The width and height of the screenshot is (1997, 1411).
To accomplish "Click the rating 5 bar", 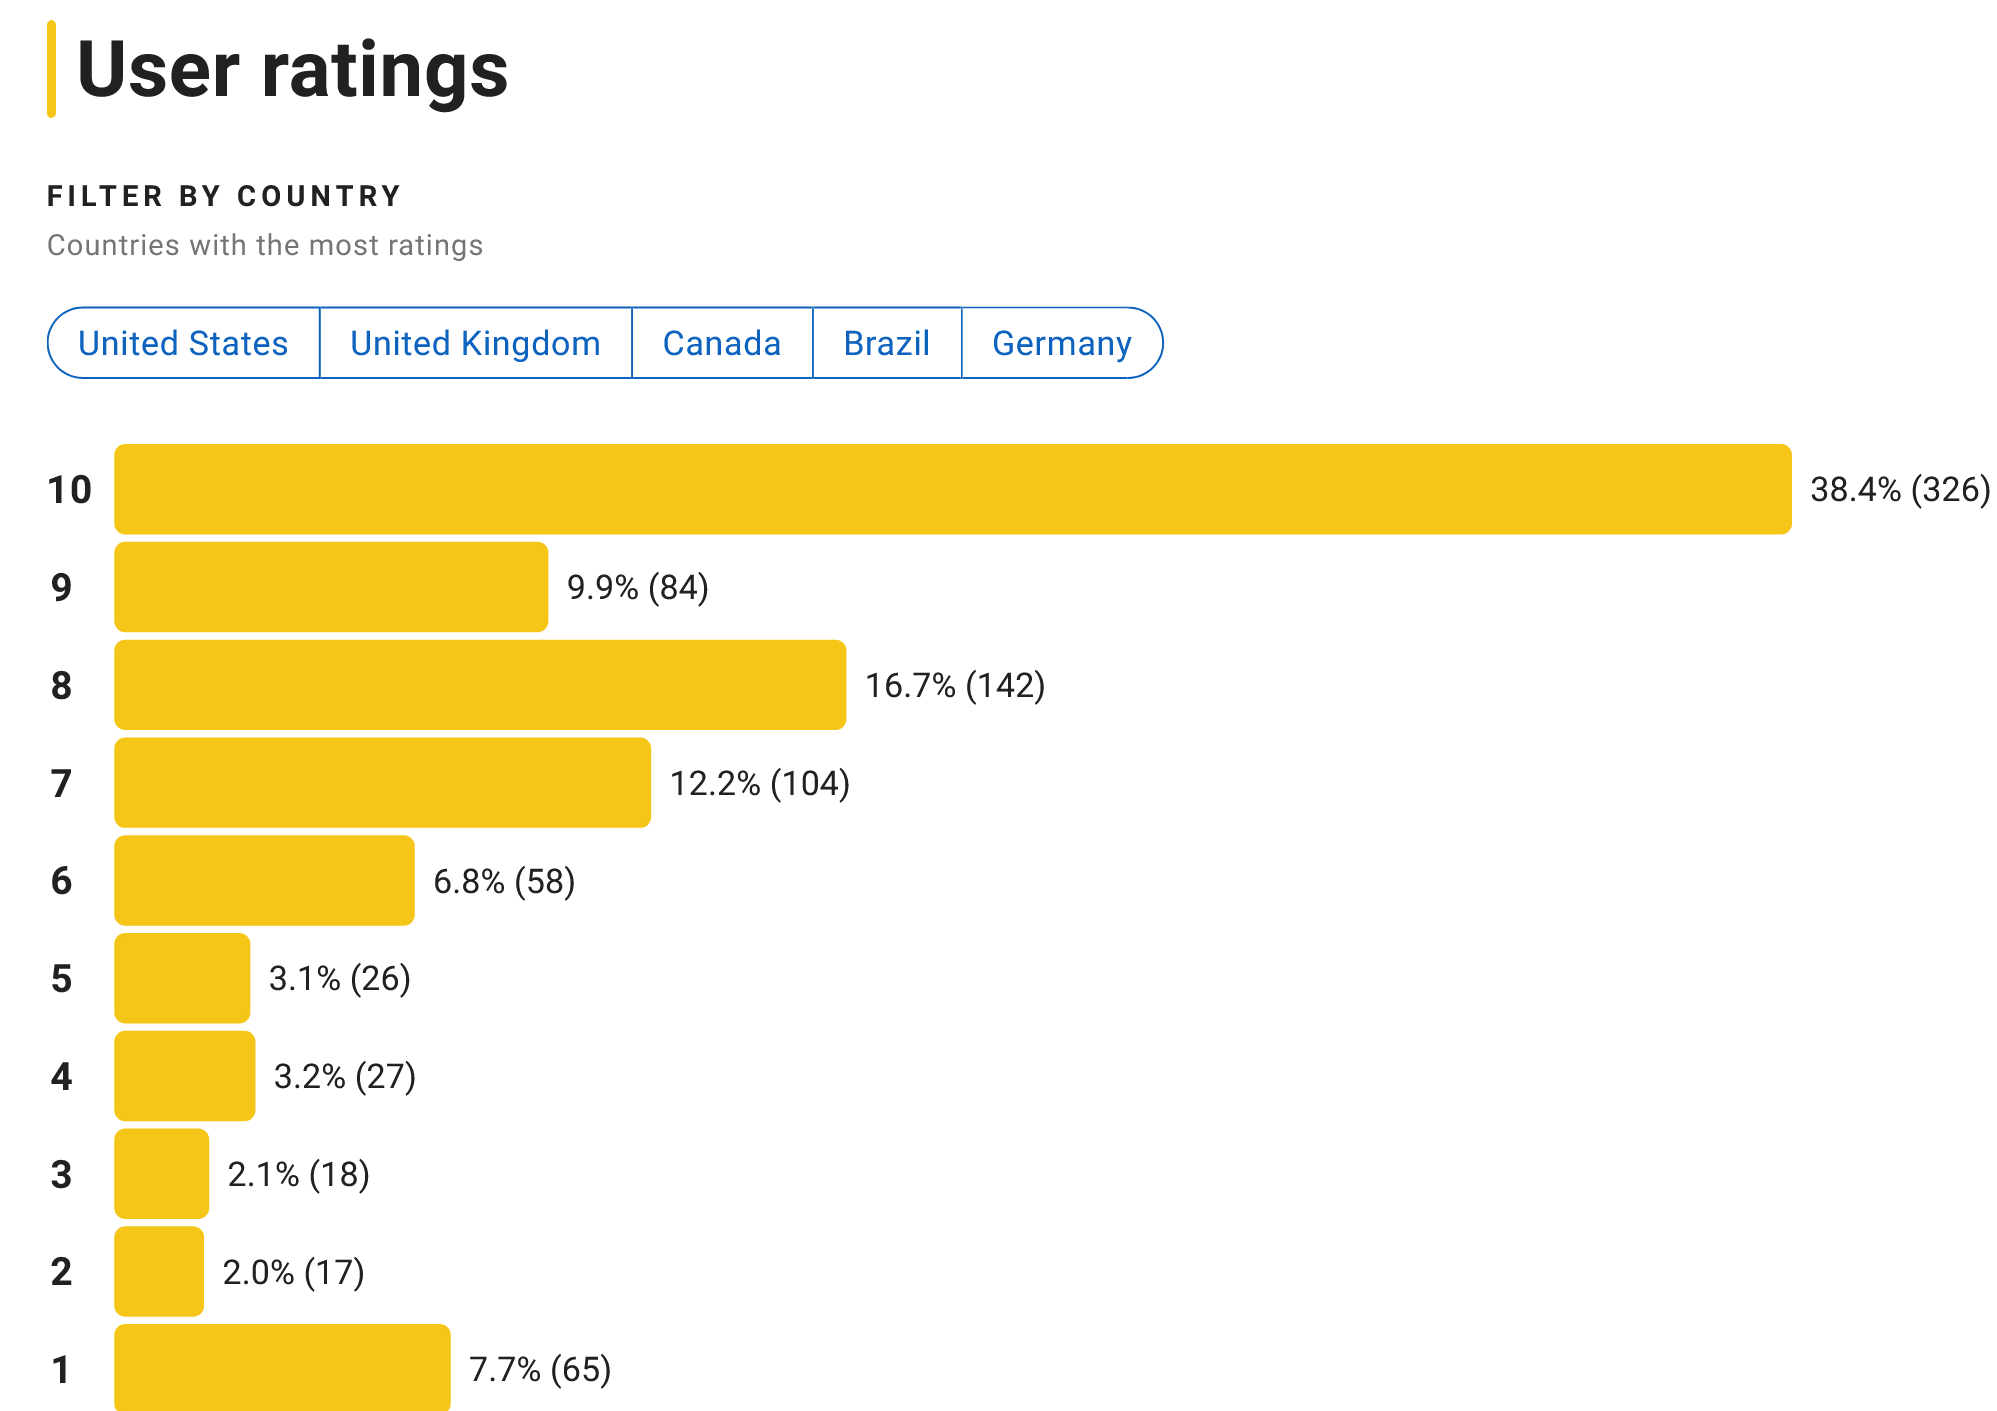I will tap(182, 980).
